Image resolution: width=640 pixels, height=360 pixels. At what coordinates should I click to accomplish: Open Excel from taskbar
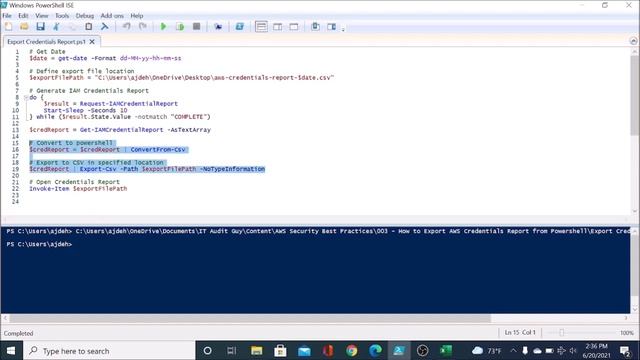click(x=446, y=351)
